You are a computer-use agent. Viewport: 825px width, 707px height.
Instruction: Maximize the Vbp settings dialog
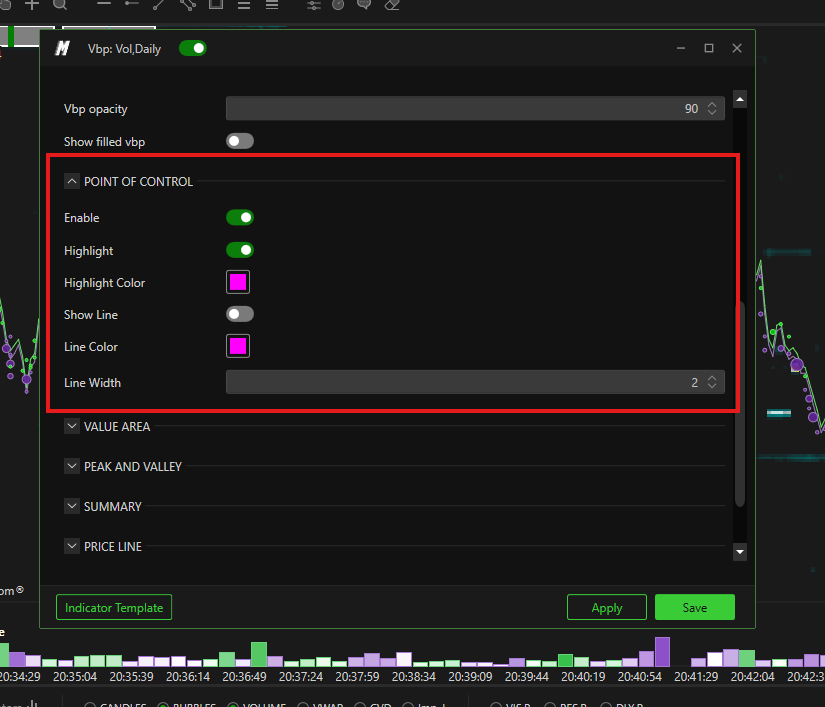pyautogui.click(x=709, y=48)
